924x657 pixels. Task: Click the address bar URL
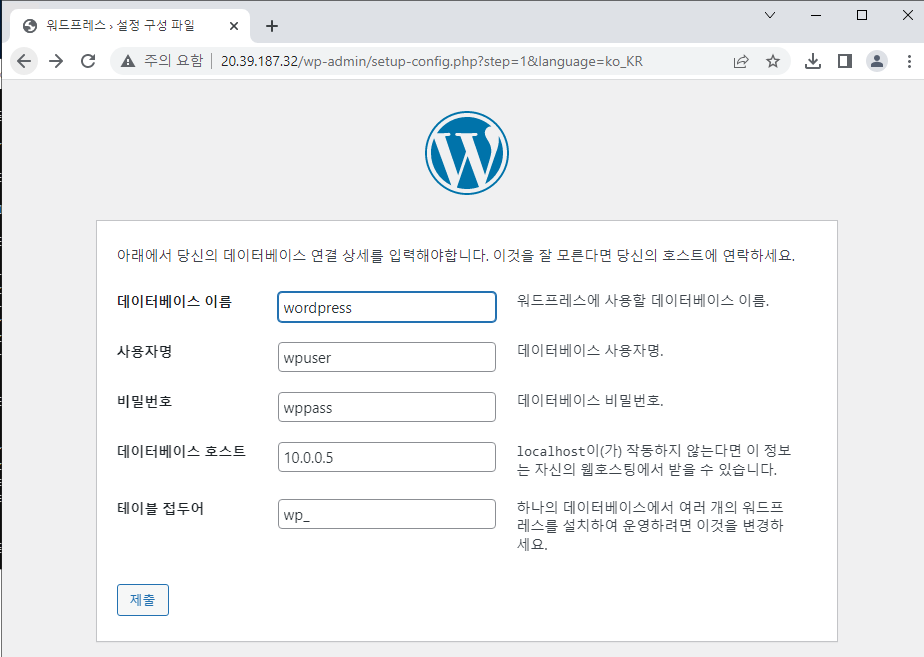click(431, 61)
